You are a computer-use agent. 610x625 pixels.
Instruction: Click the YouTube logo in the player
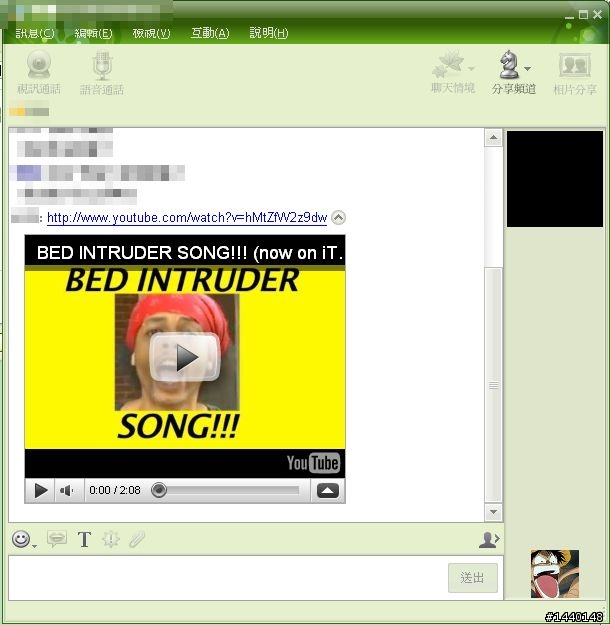click(x=313, y=463)
